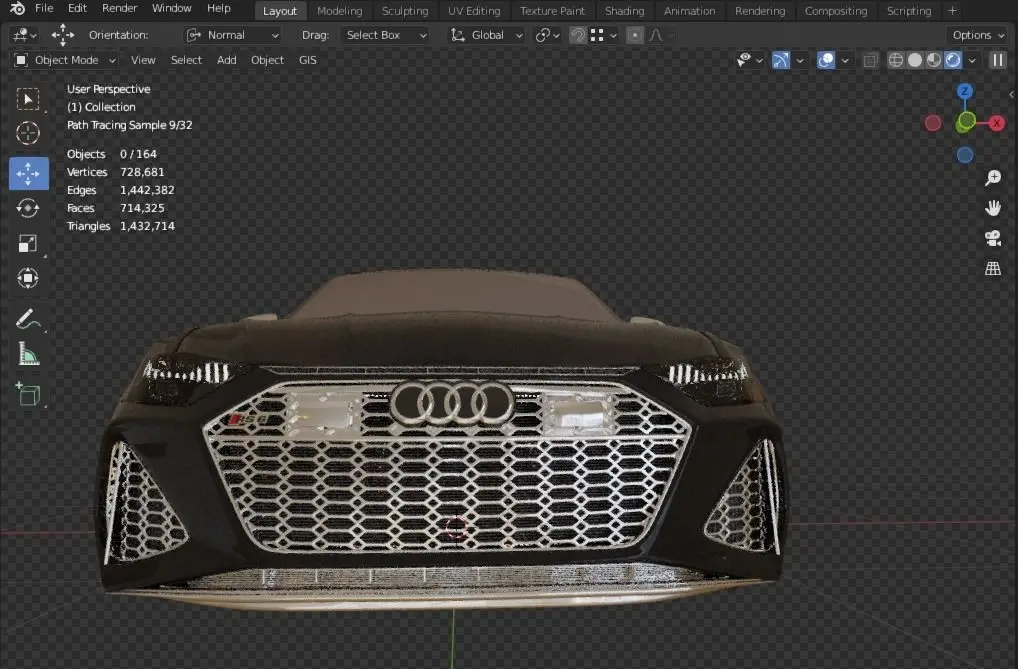Open the viewport View menu
This screenshot has height=669, width=1018.
143,60
